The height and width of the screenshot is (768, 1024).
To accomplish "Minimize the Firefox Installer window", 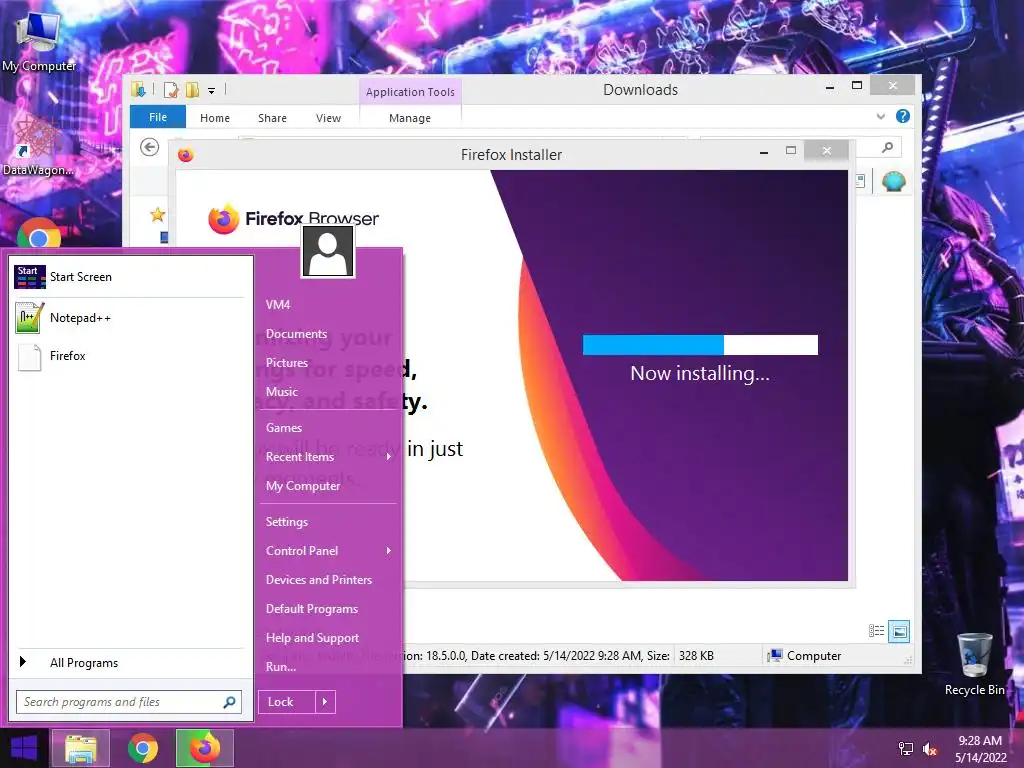I will click(x=763, y=152).
